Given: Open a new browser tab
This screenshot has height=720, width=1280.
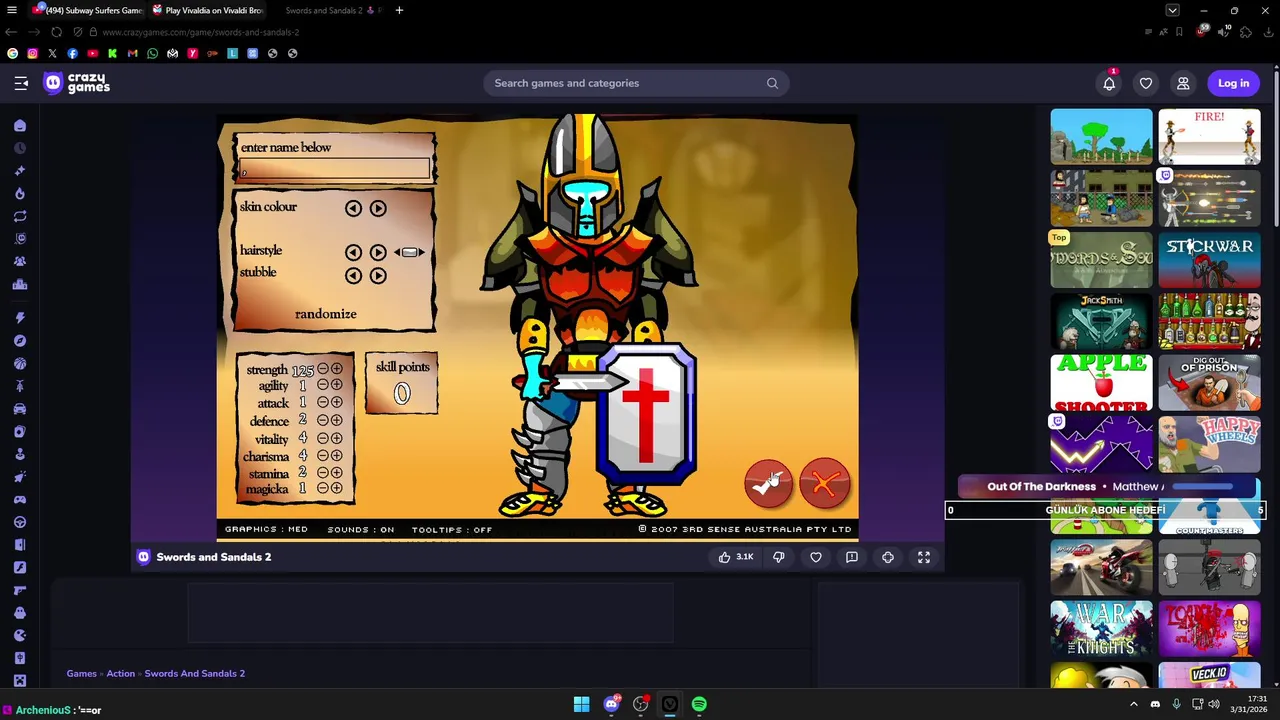Looking at the screenshot, I should point(399,10).
